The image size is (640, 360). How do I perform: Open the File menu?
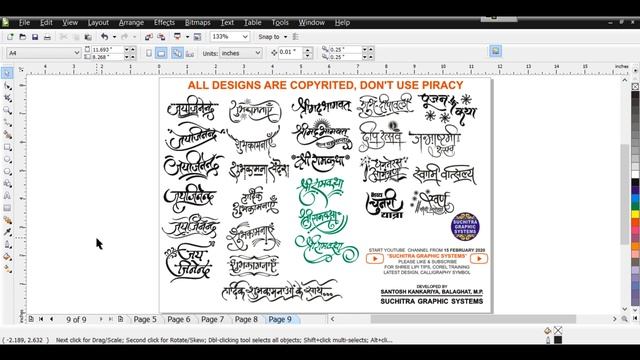pyautogui.click(x=24, y=22)
